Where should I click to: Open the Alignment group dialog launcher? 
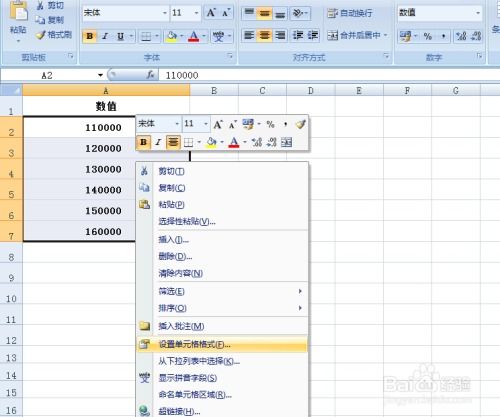[386, 56]
